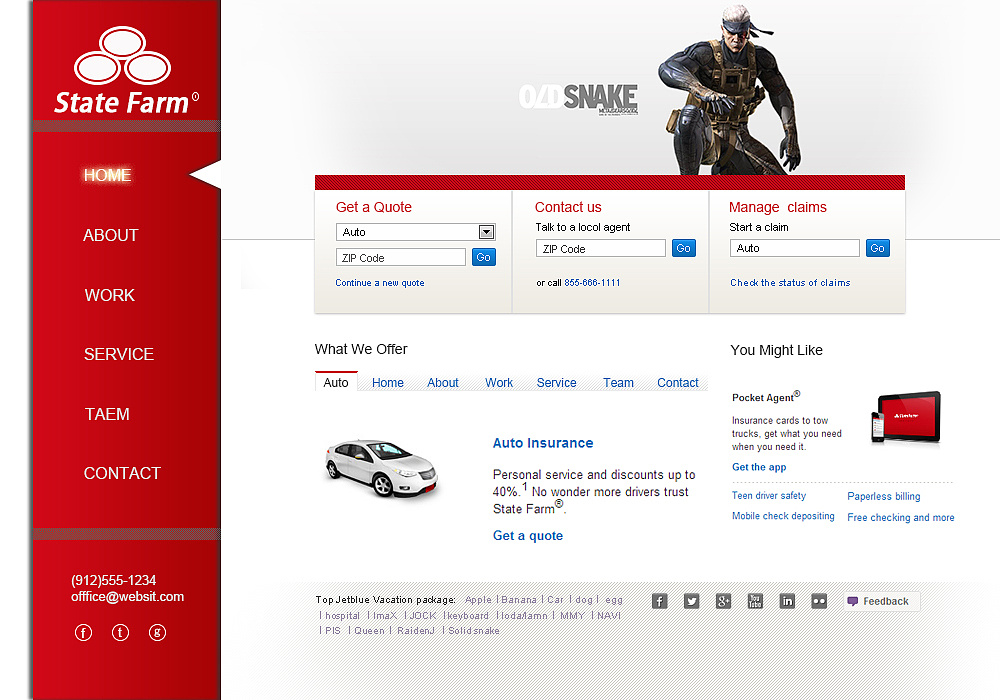Switch to the Service tab under What We Offer
This screenshot has height=700, width=1000.
click(x=557, y=383)
